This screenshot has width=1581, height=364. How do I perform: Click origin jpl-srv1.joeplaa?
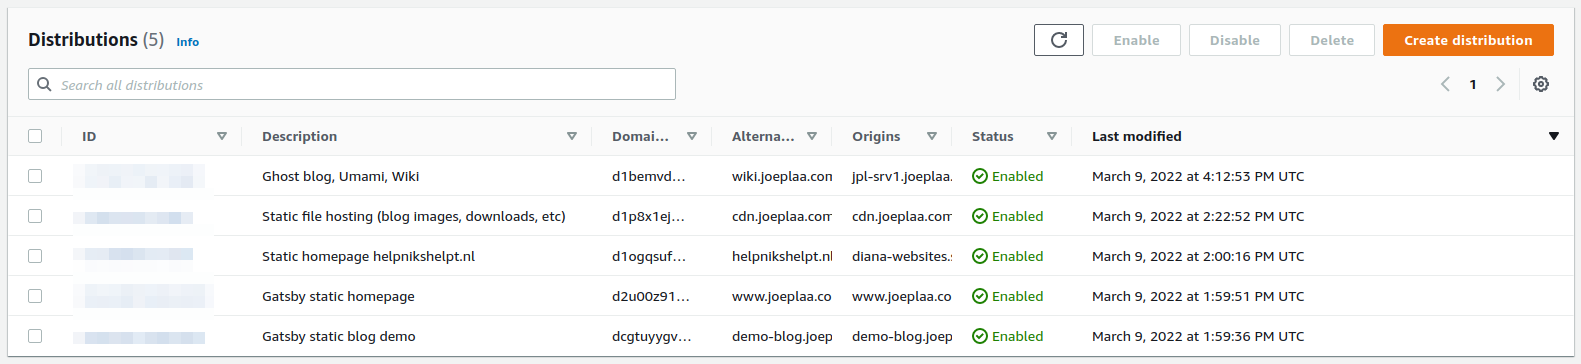coord(902,176)
